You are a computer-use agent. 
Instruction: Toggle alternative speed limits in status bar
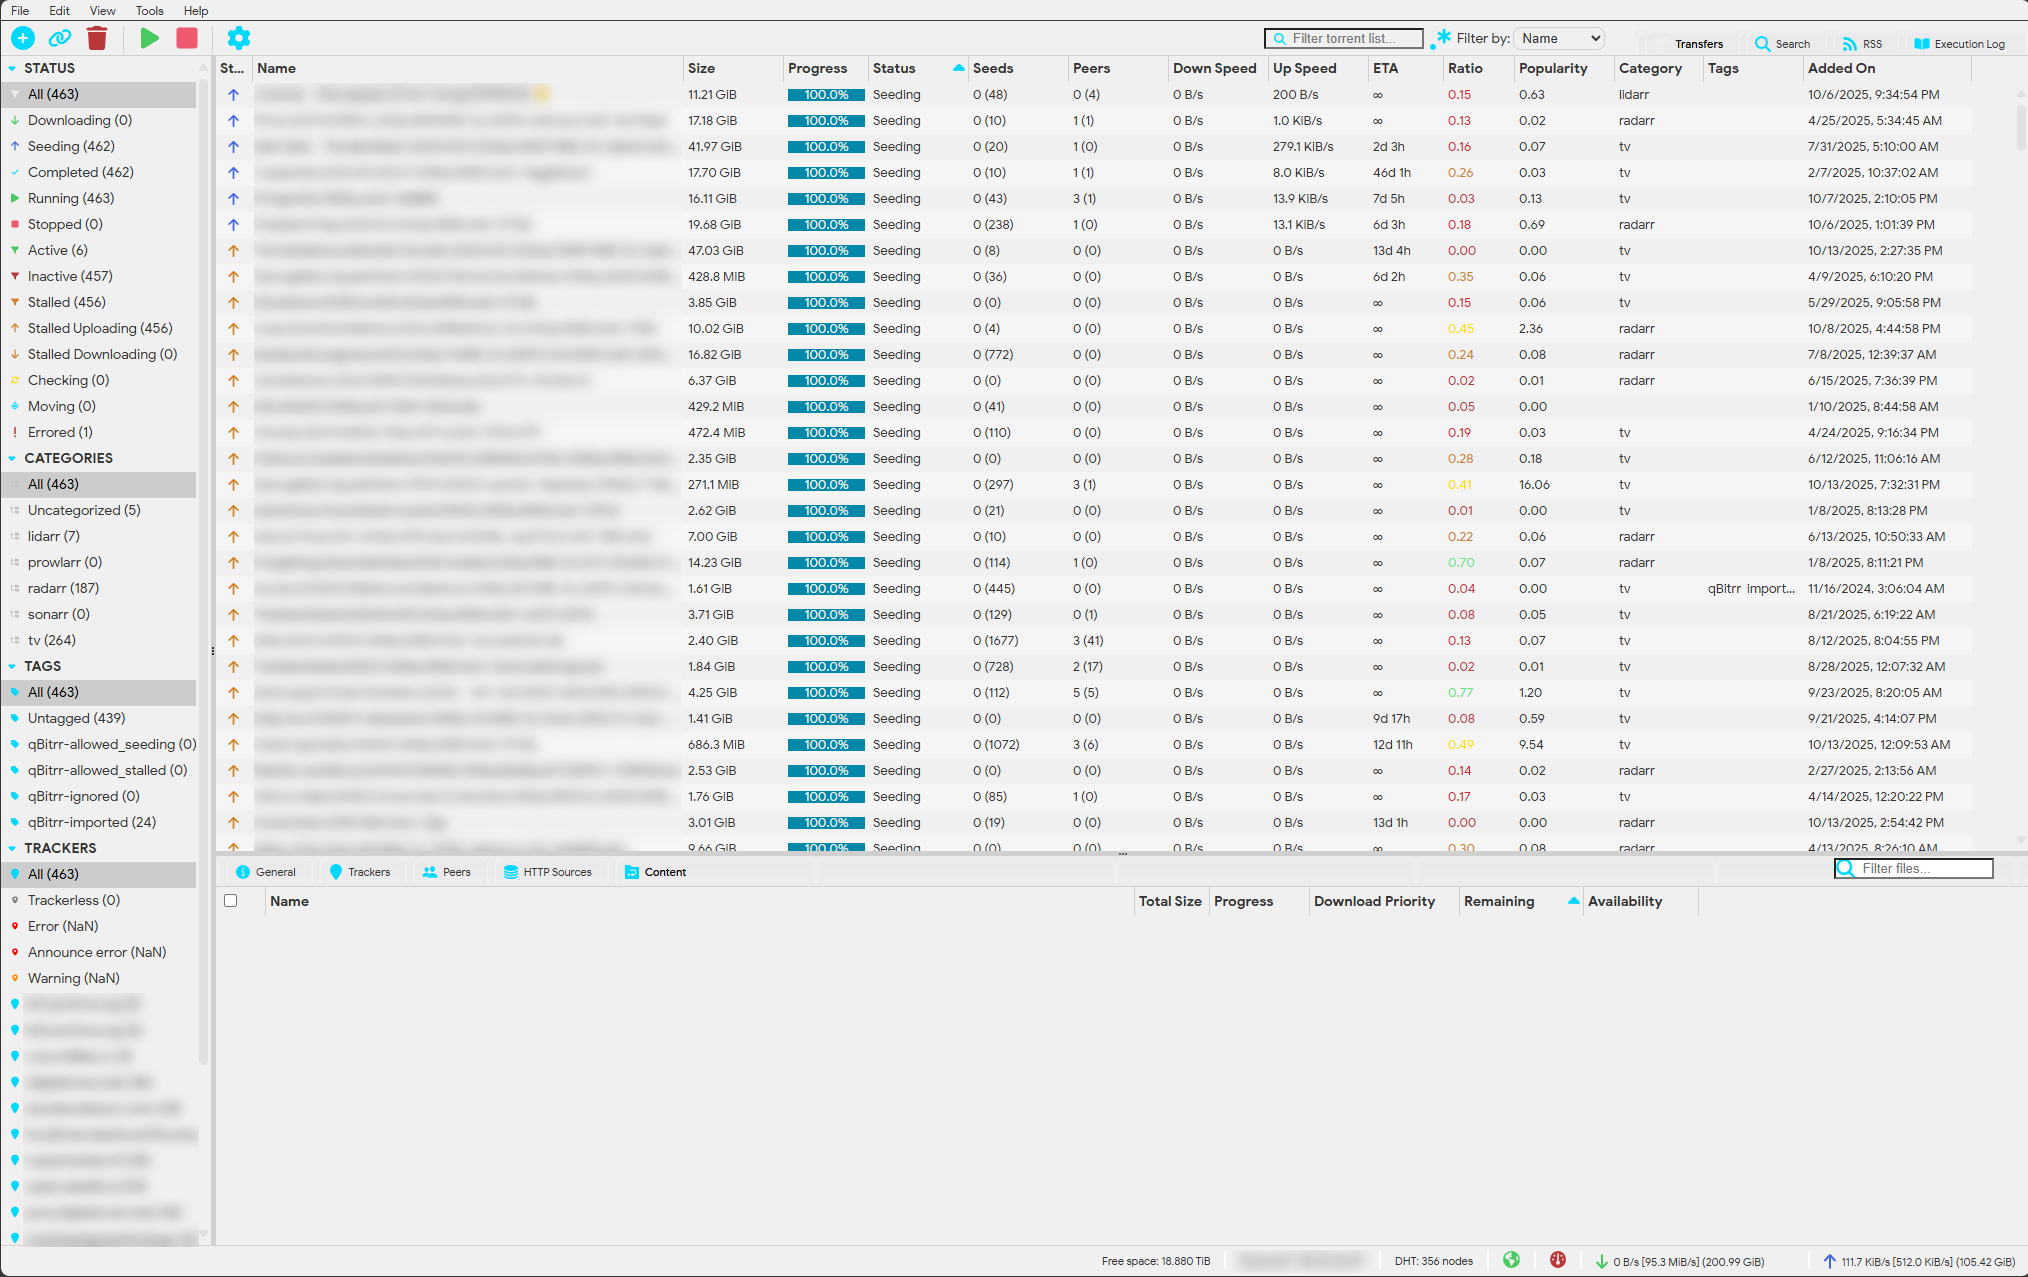pos(1558,1261)
